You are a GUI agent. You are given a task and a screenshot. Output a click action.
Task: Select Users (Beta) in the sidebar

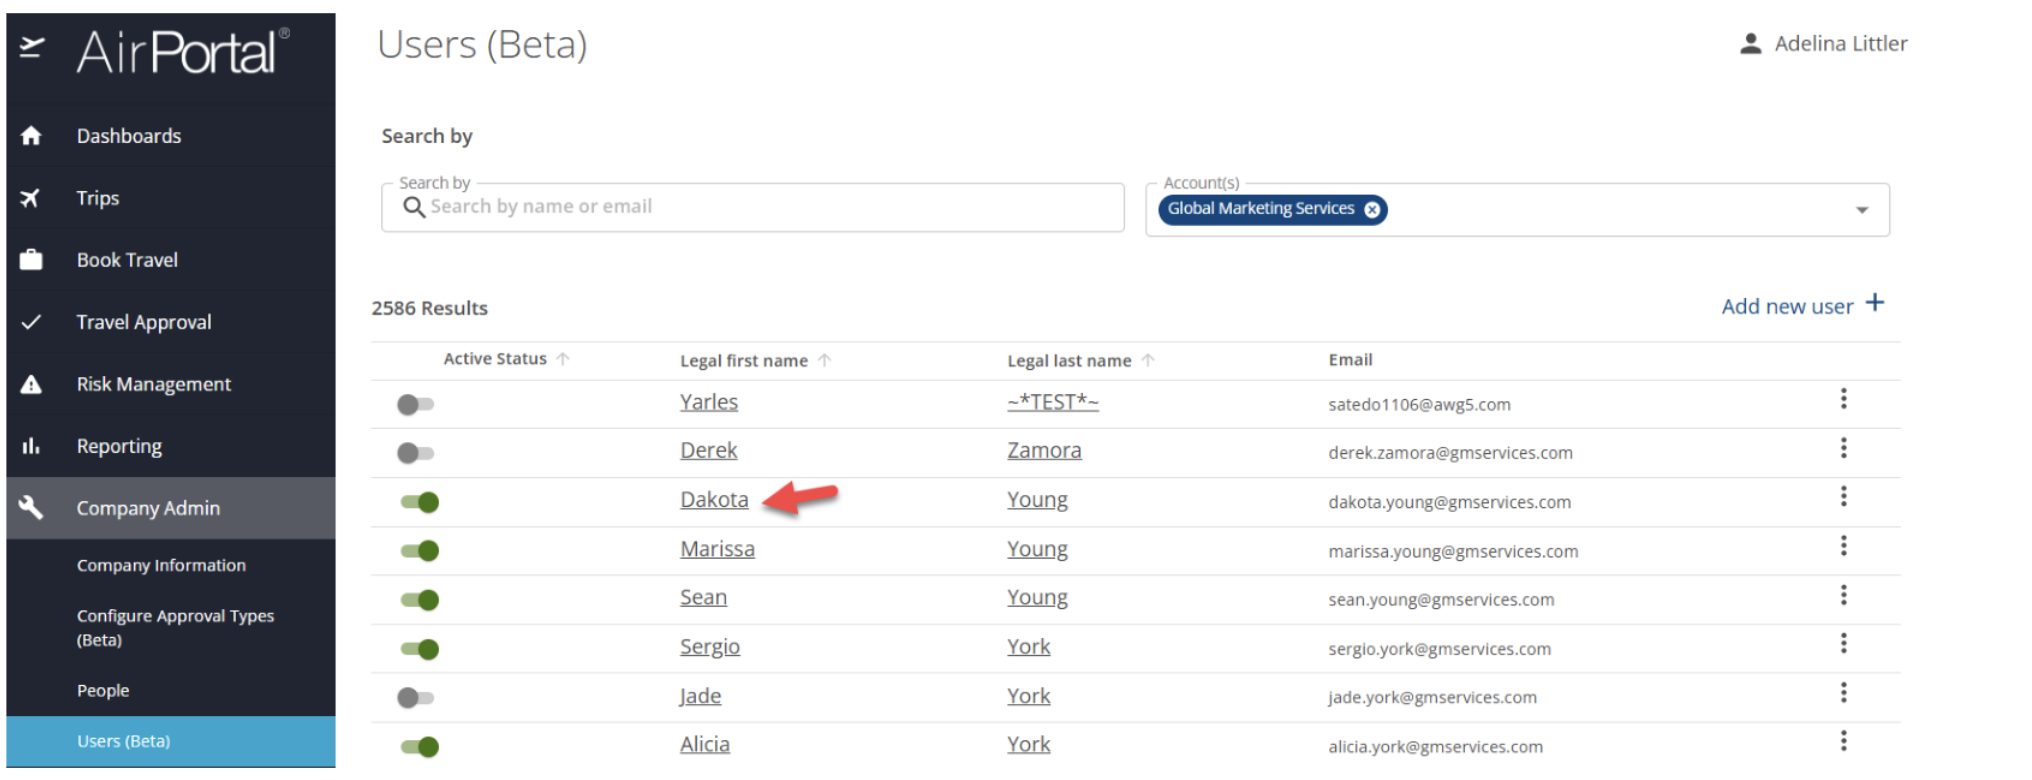click(x=171, y=741)
